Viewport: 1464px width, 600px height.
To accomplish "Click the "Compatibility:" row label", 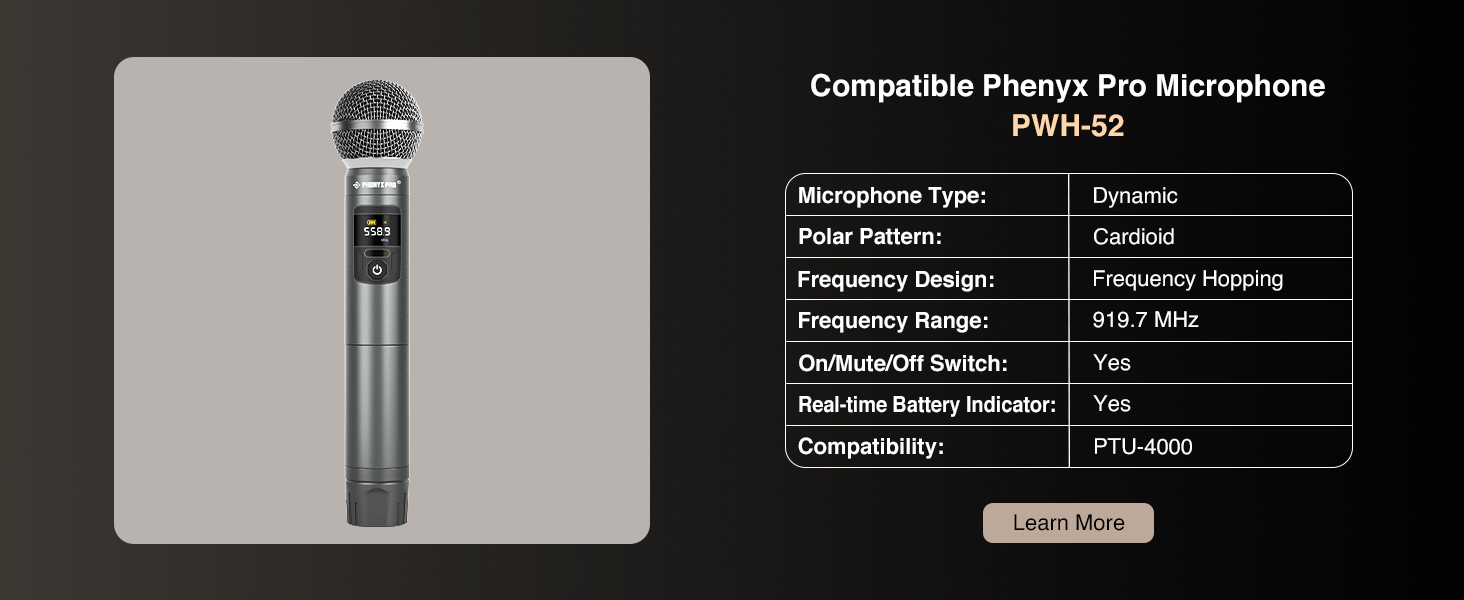I will [x=871, y=447].
